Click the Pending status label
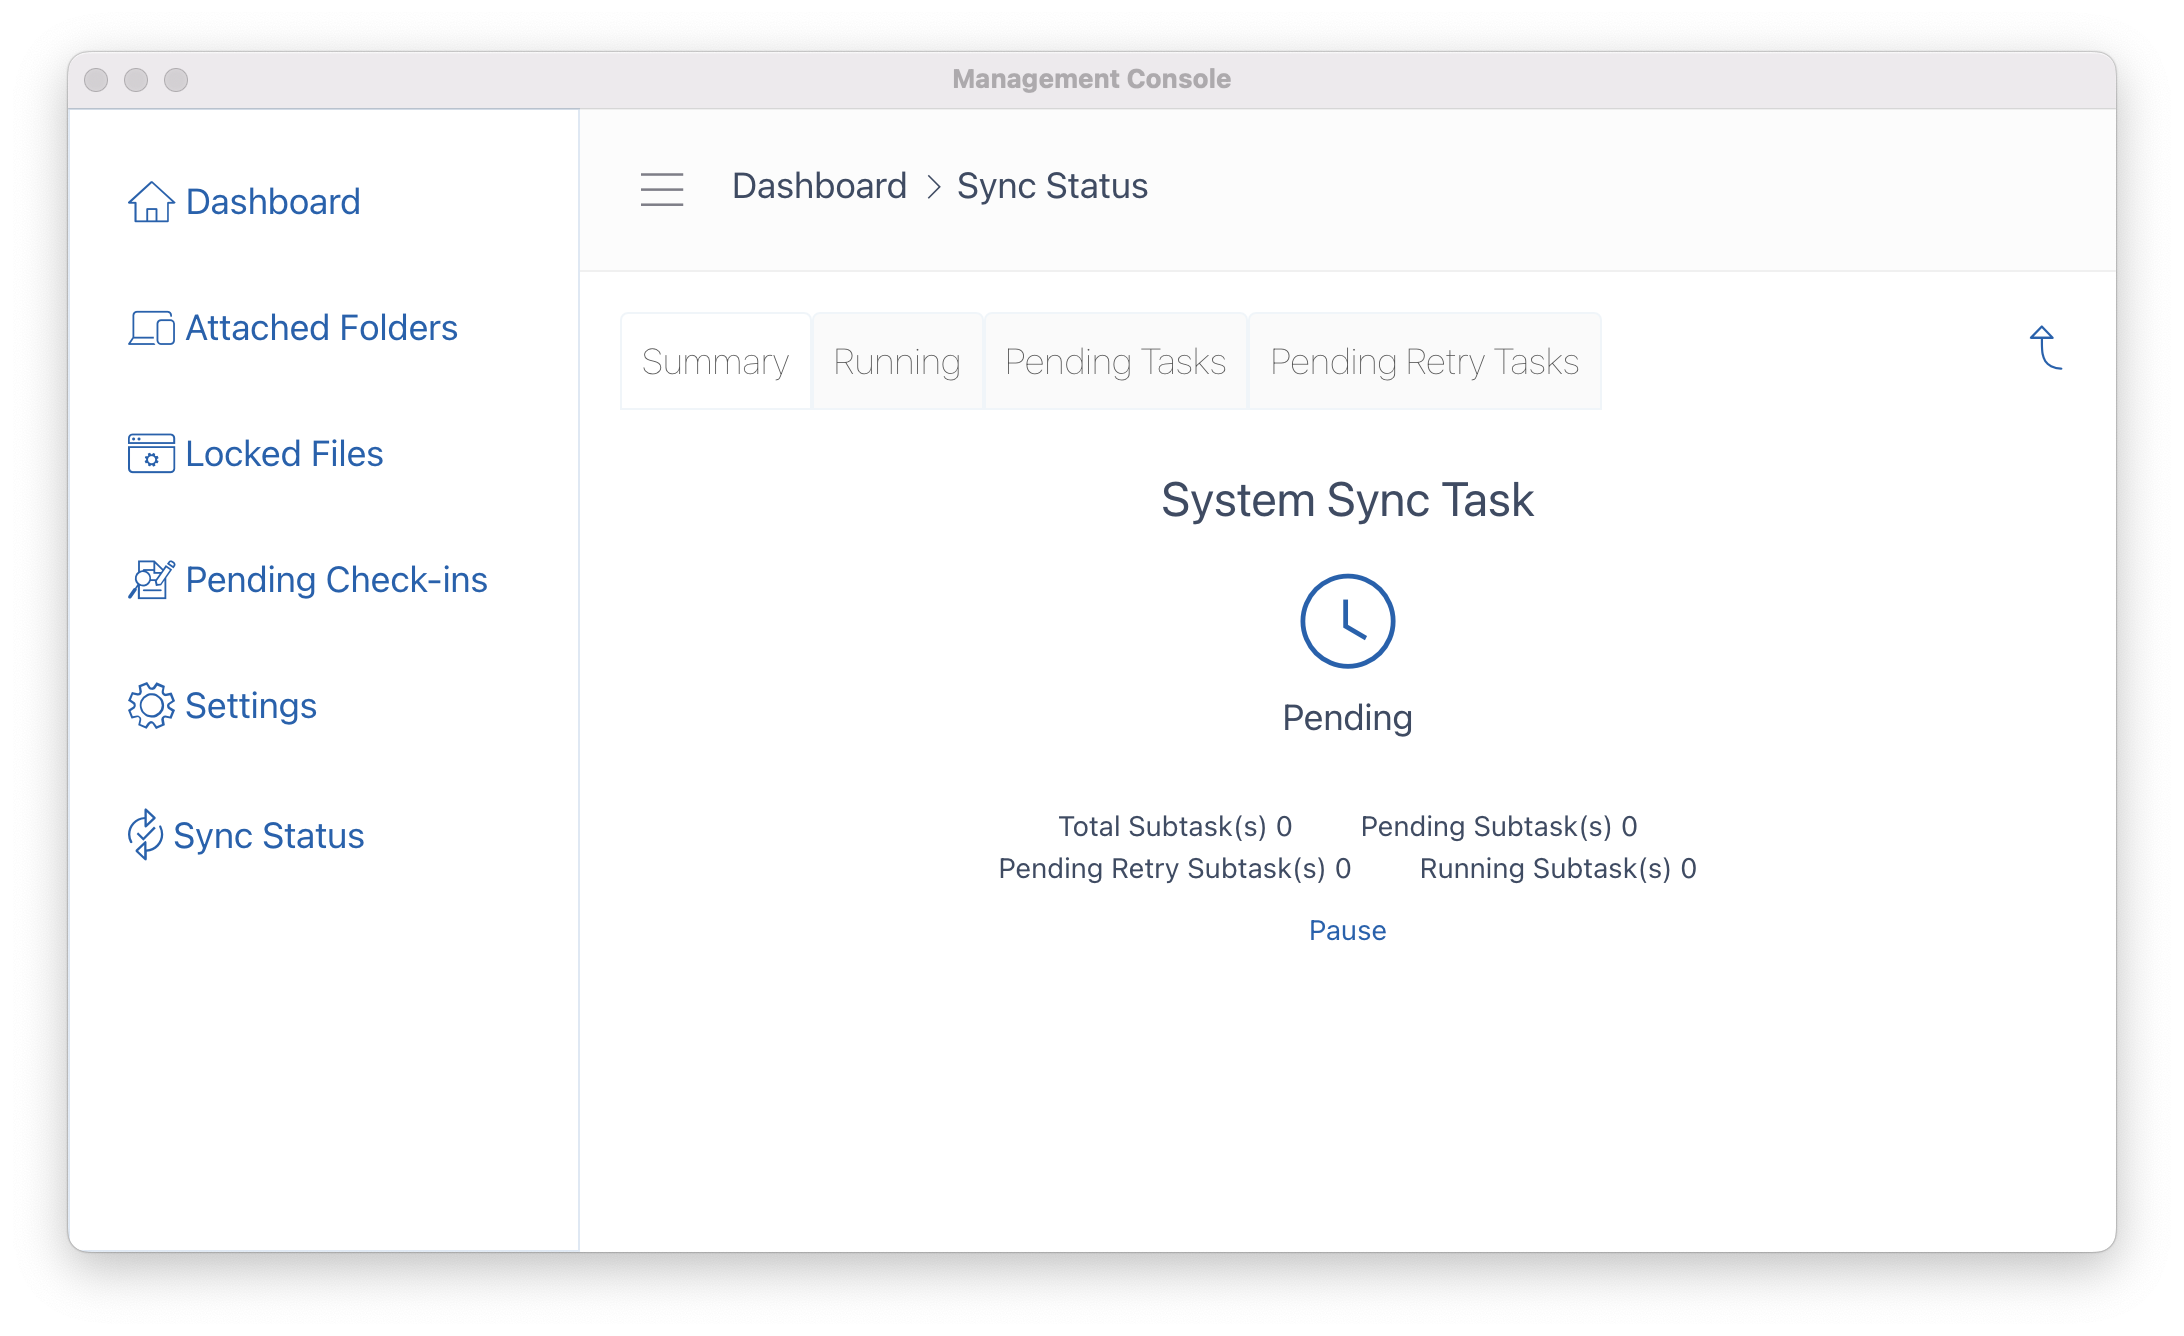Image resolution: width=2184 pixels, height=1336 pixels. pyautogui.click(x=1347, y=718)
